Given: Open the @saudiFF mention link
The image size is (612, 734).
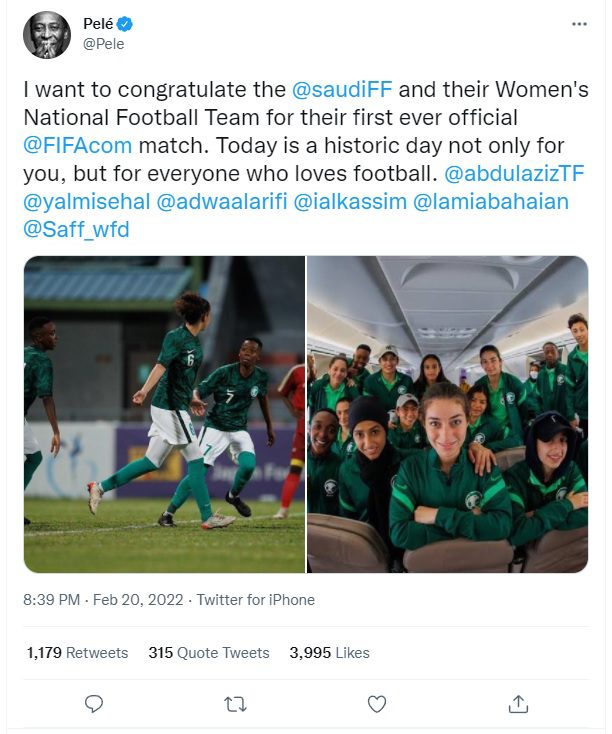Looking at the screenshot, I should point(342,89).
